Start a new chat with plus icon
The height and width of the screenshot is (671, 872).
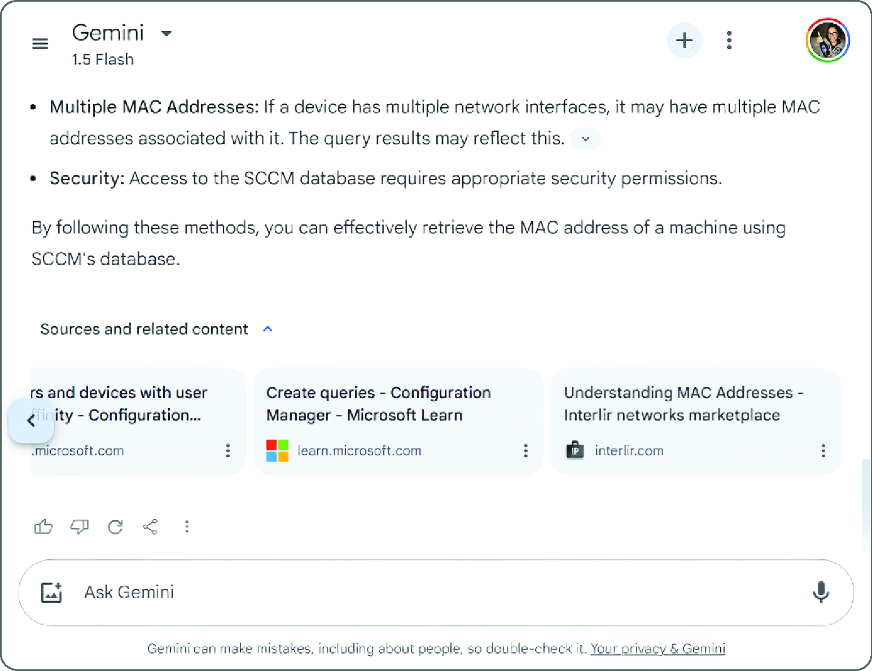click(x=684, y=41)
